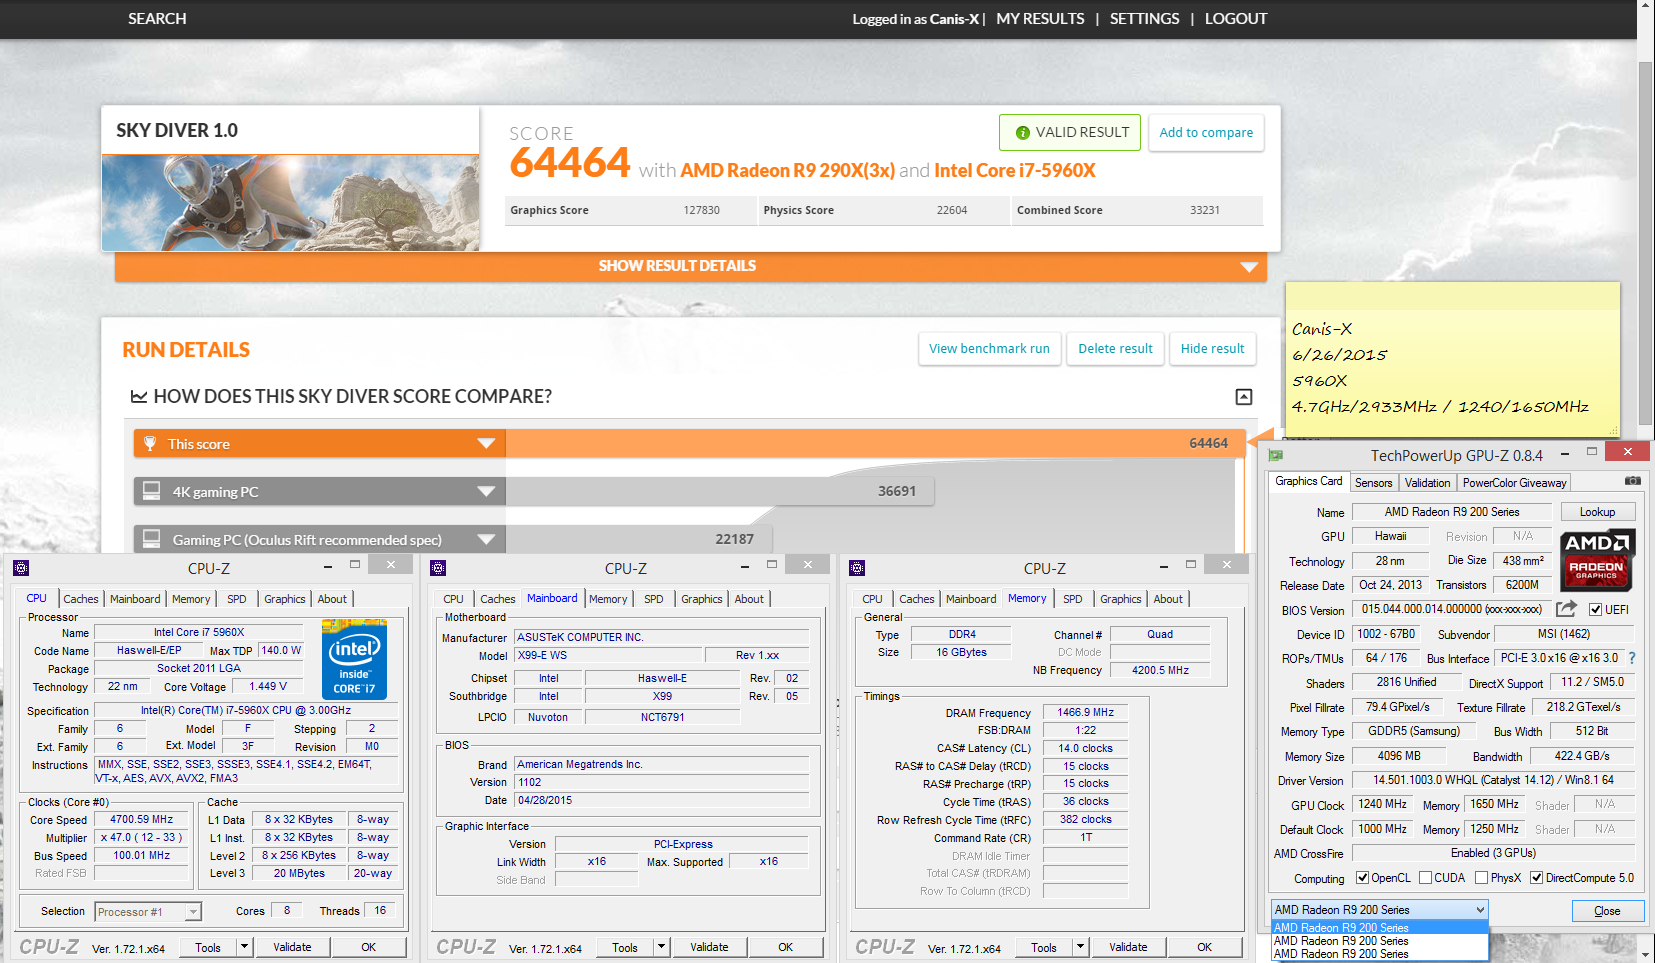Click the 36691 score bar for 4K gaming PC
This screenshot has width=1655, height=963.
pos(719,491)
